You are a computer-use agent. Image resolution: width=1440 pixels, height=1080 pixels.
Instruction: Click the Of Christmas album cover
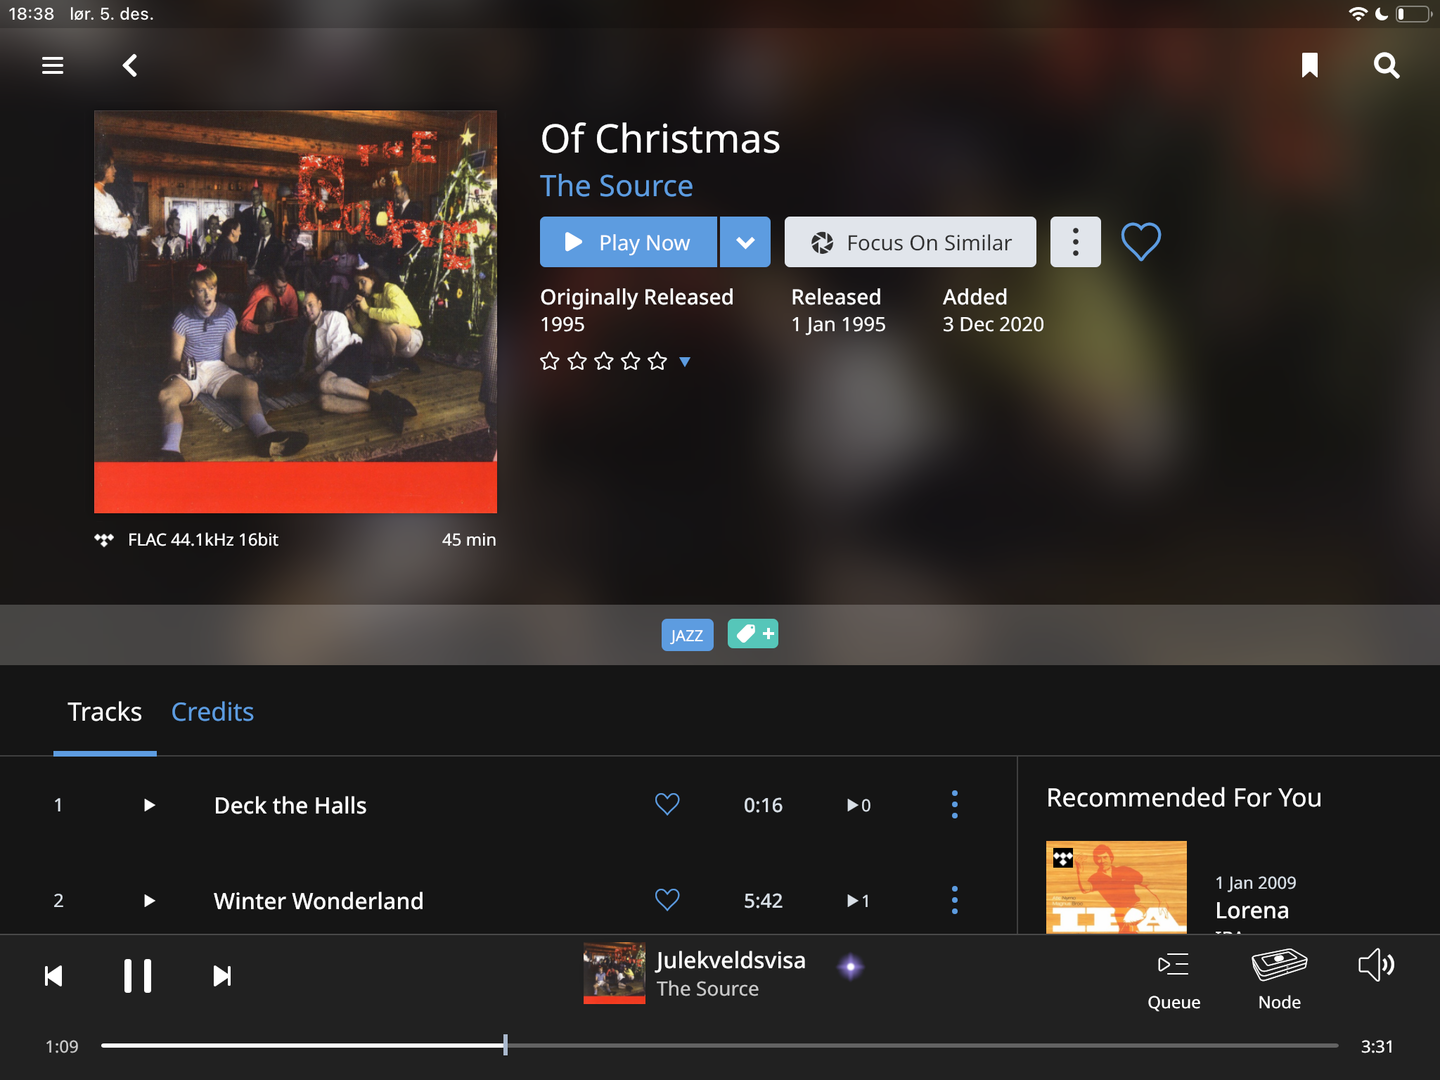point(295,311)
